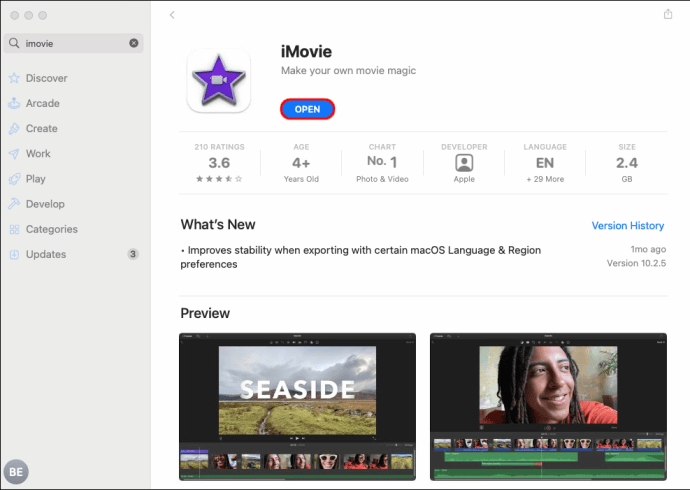
Task: Click the iMovie app title
Action: (306, 51)
